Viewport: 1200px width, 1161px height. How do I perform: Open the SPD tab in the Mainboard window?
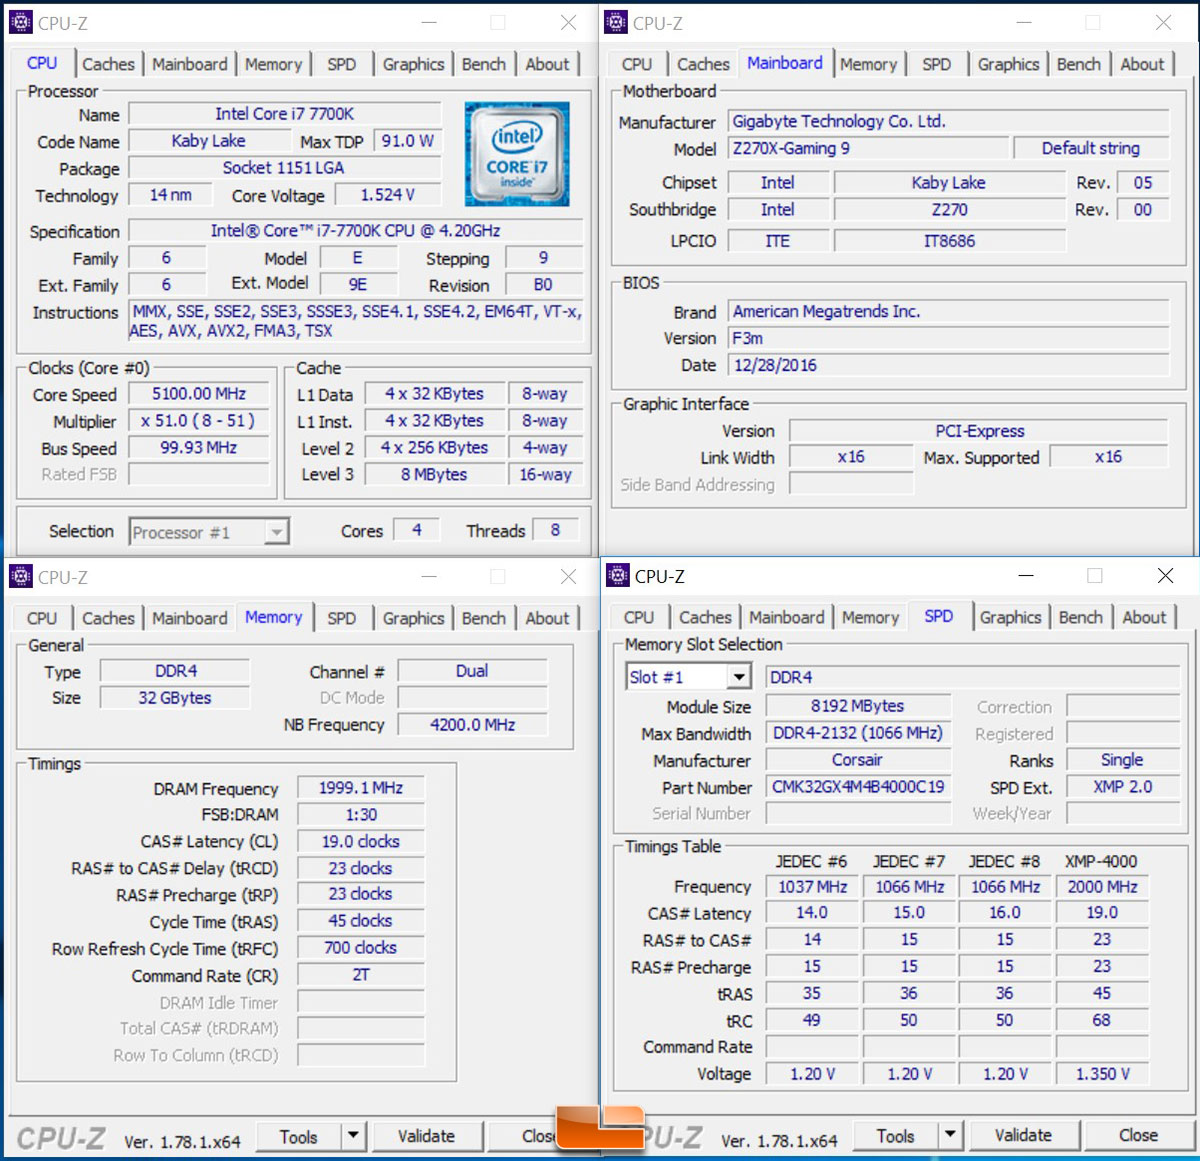click(x=937, y=64)
